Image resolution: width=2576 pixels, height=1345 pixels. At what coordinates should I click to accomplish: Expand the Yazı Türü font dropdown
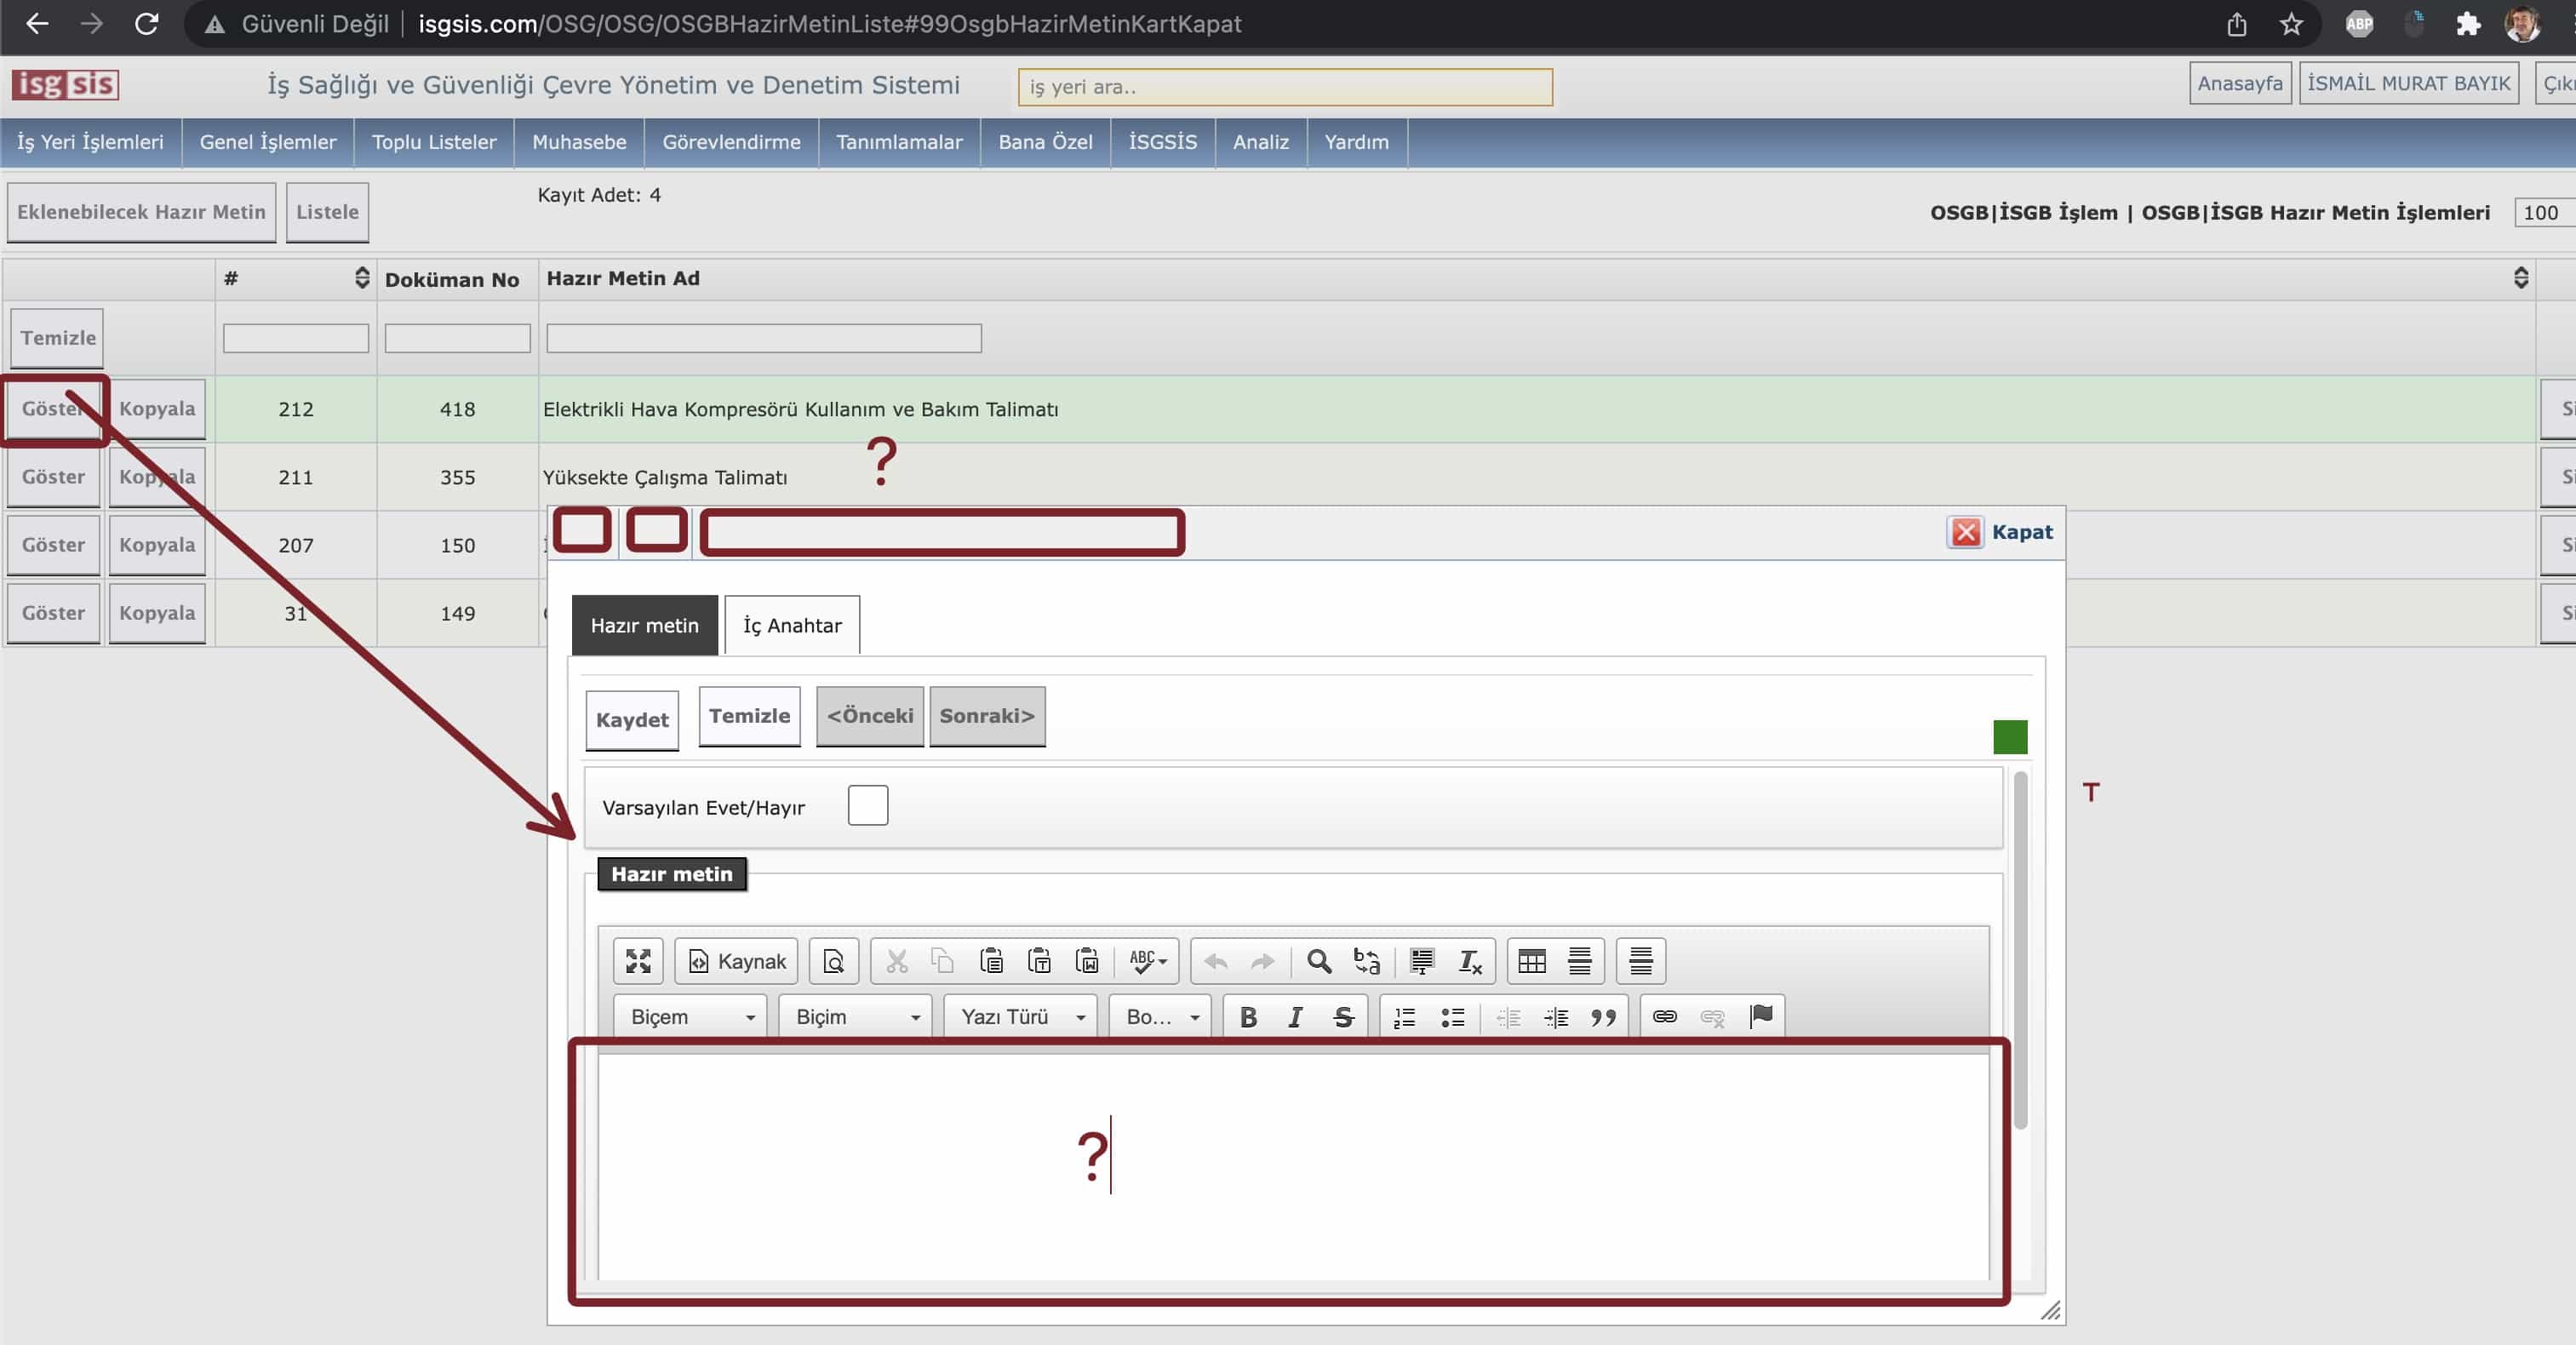1021,1017
